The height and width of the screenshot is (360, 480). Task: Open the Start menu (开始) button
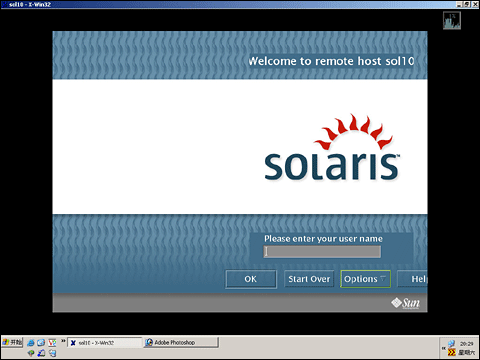[12, 342]
